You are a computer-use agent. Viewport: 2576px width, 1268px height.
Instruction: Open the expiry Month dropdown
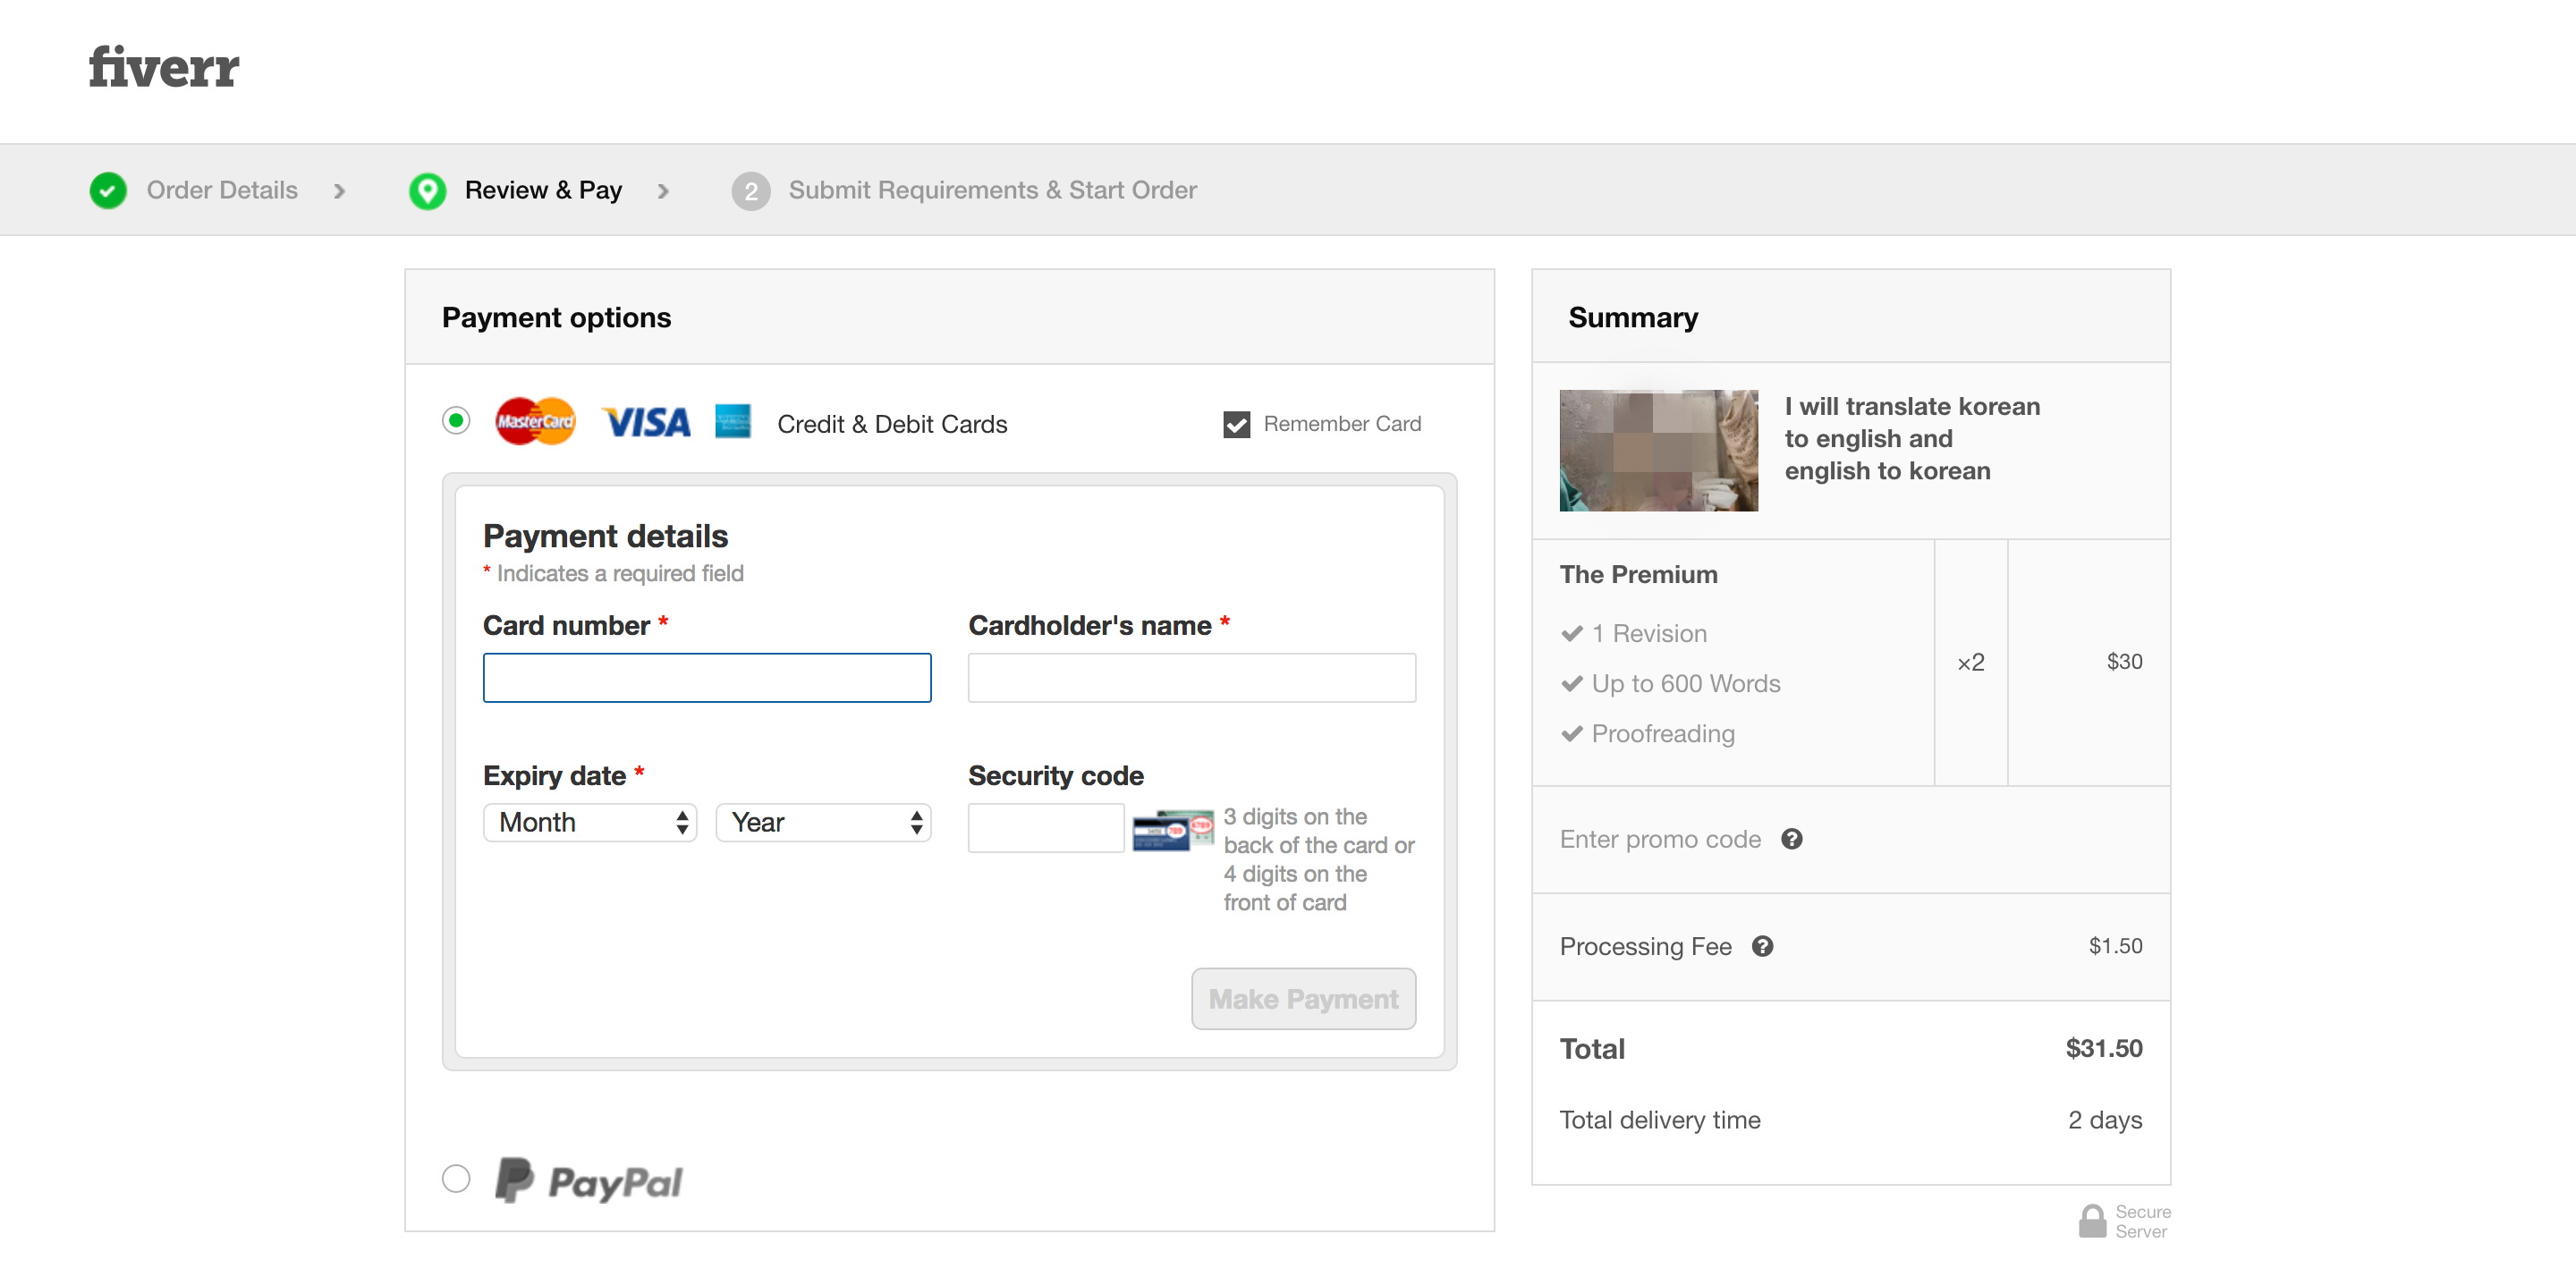(x=590, y=822)
